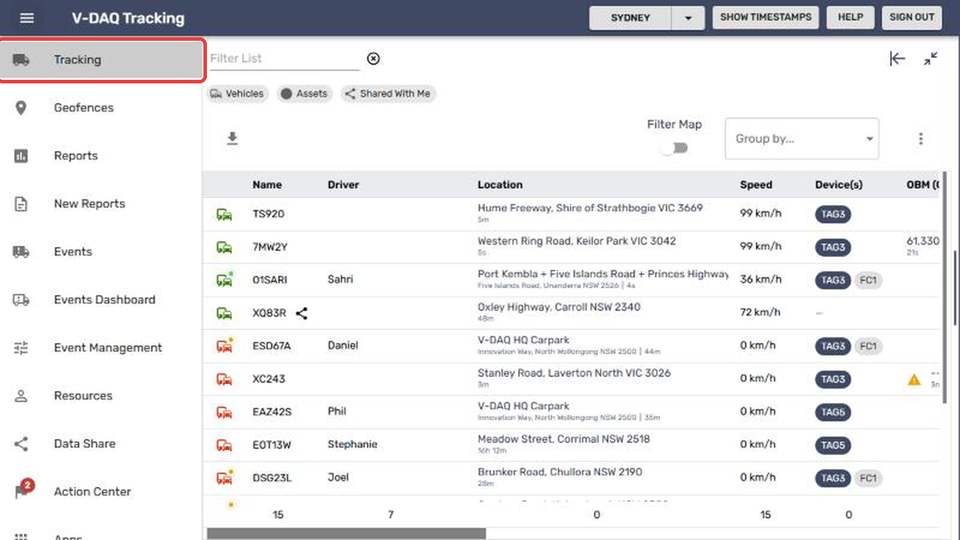This screenshot has width=960, height=540.
Task: Click the TAG5 badge on the EAZ42S row
Action: coord(833,413)
